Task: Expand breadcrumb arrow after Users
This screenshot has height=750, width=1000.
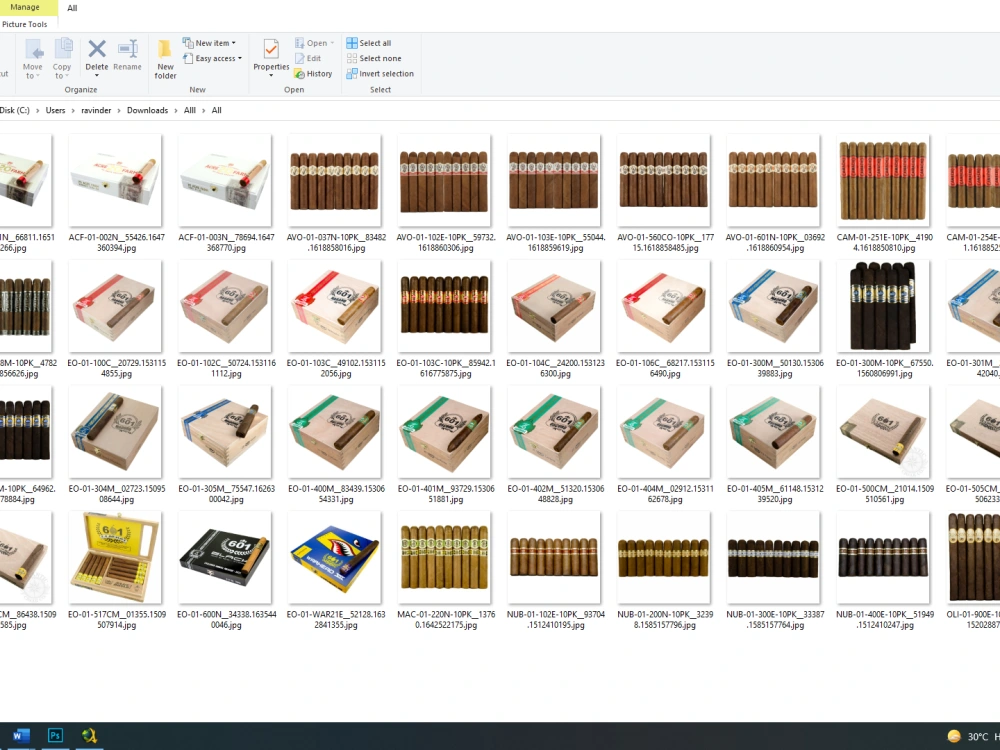Action: click(x=73, y=110)
